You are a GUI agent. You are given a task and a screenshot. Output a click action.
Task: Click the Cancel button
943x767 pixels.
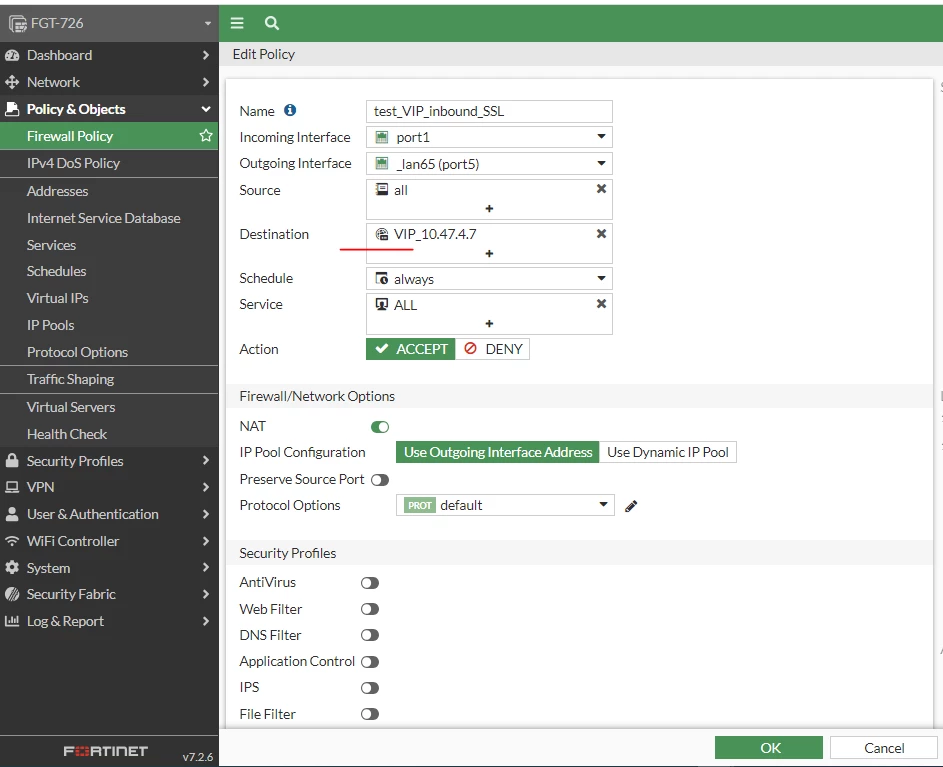(884, 748)
